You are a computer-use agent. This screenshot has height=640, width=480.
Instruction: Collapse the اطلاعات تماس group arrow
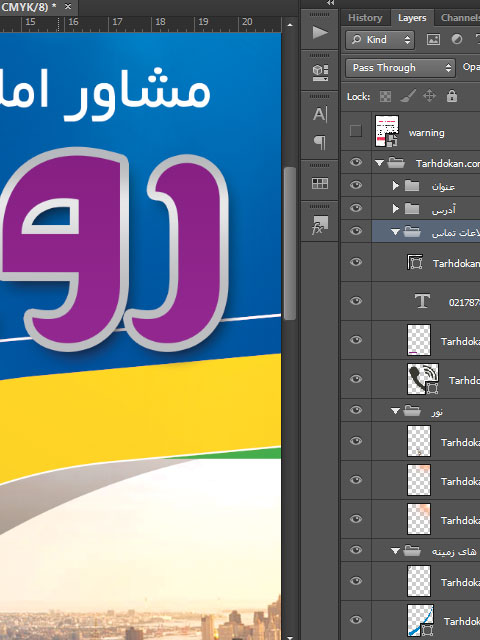click(395, 232)
